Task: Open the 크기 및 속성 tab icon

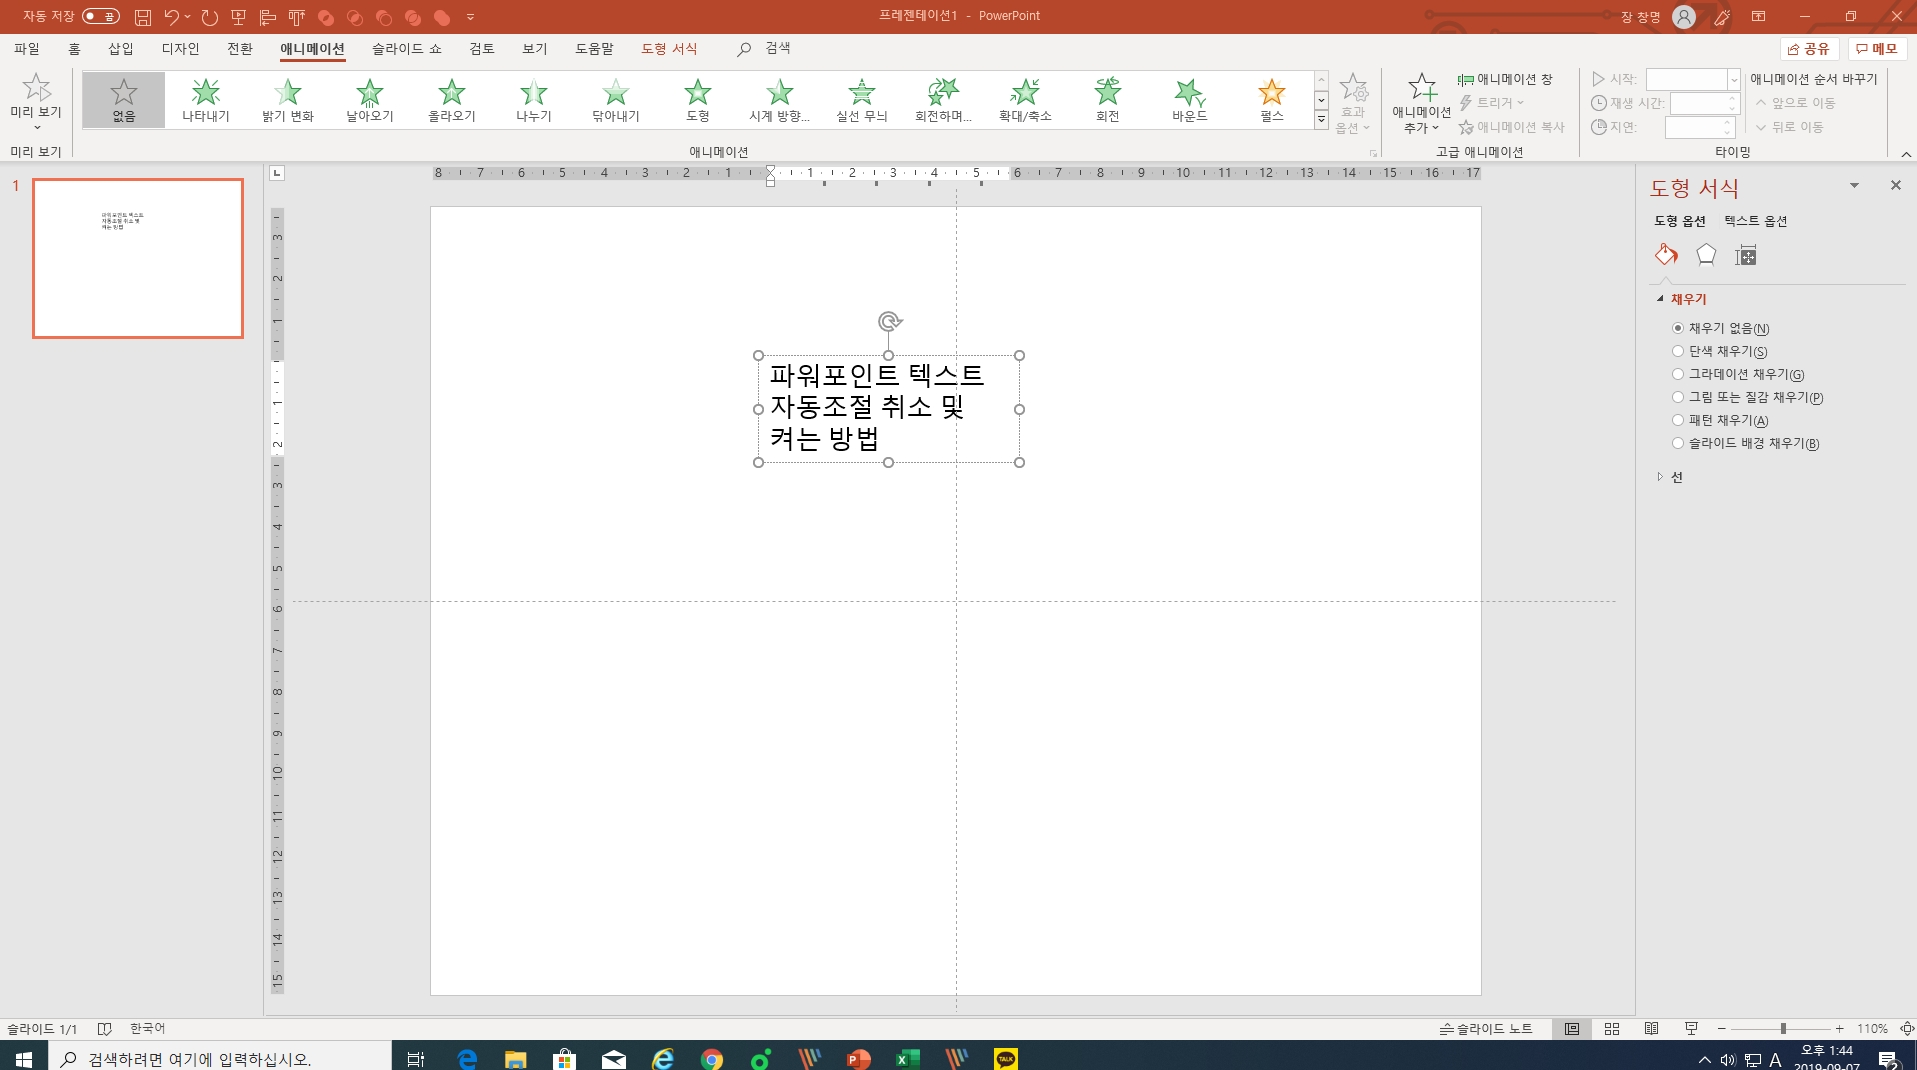Action: 1746,255
